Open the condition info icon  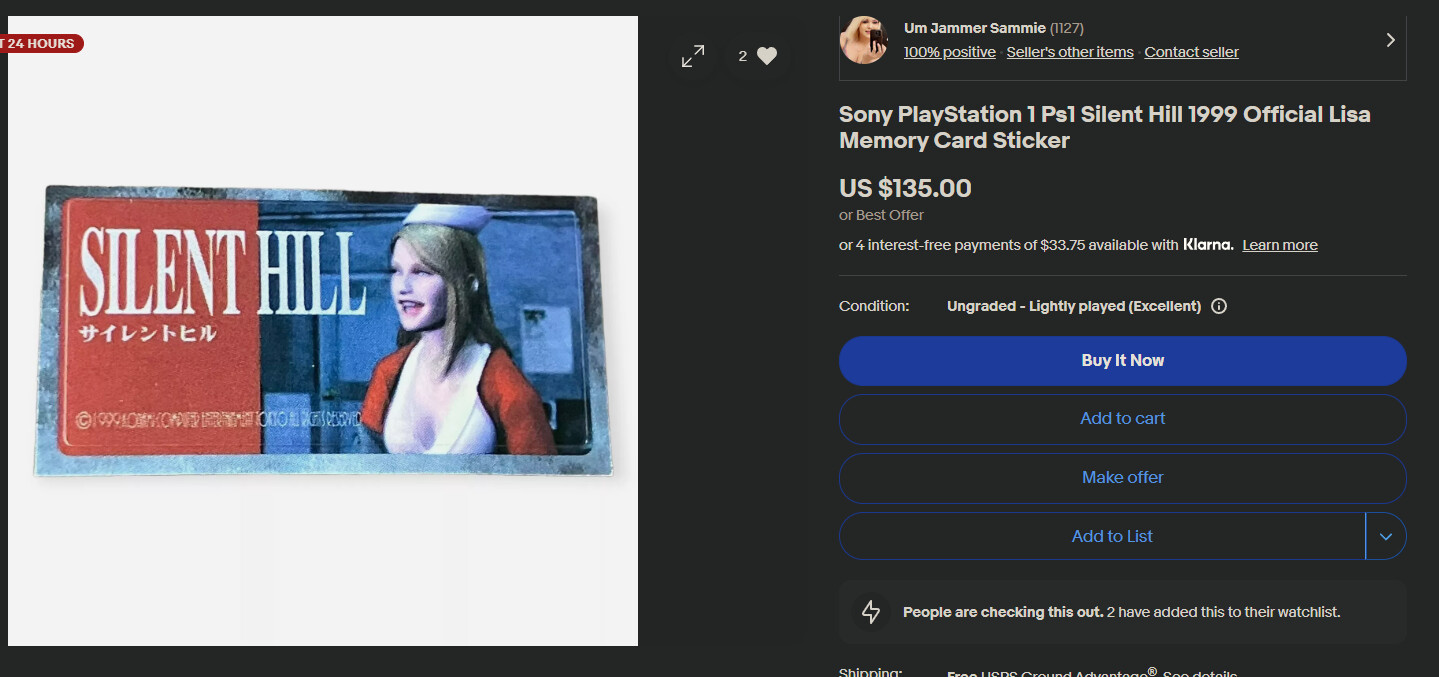[x=1219, y=306]
